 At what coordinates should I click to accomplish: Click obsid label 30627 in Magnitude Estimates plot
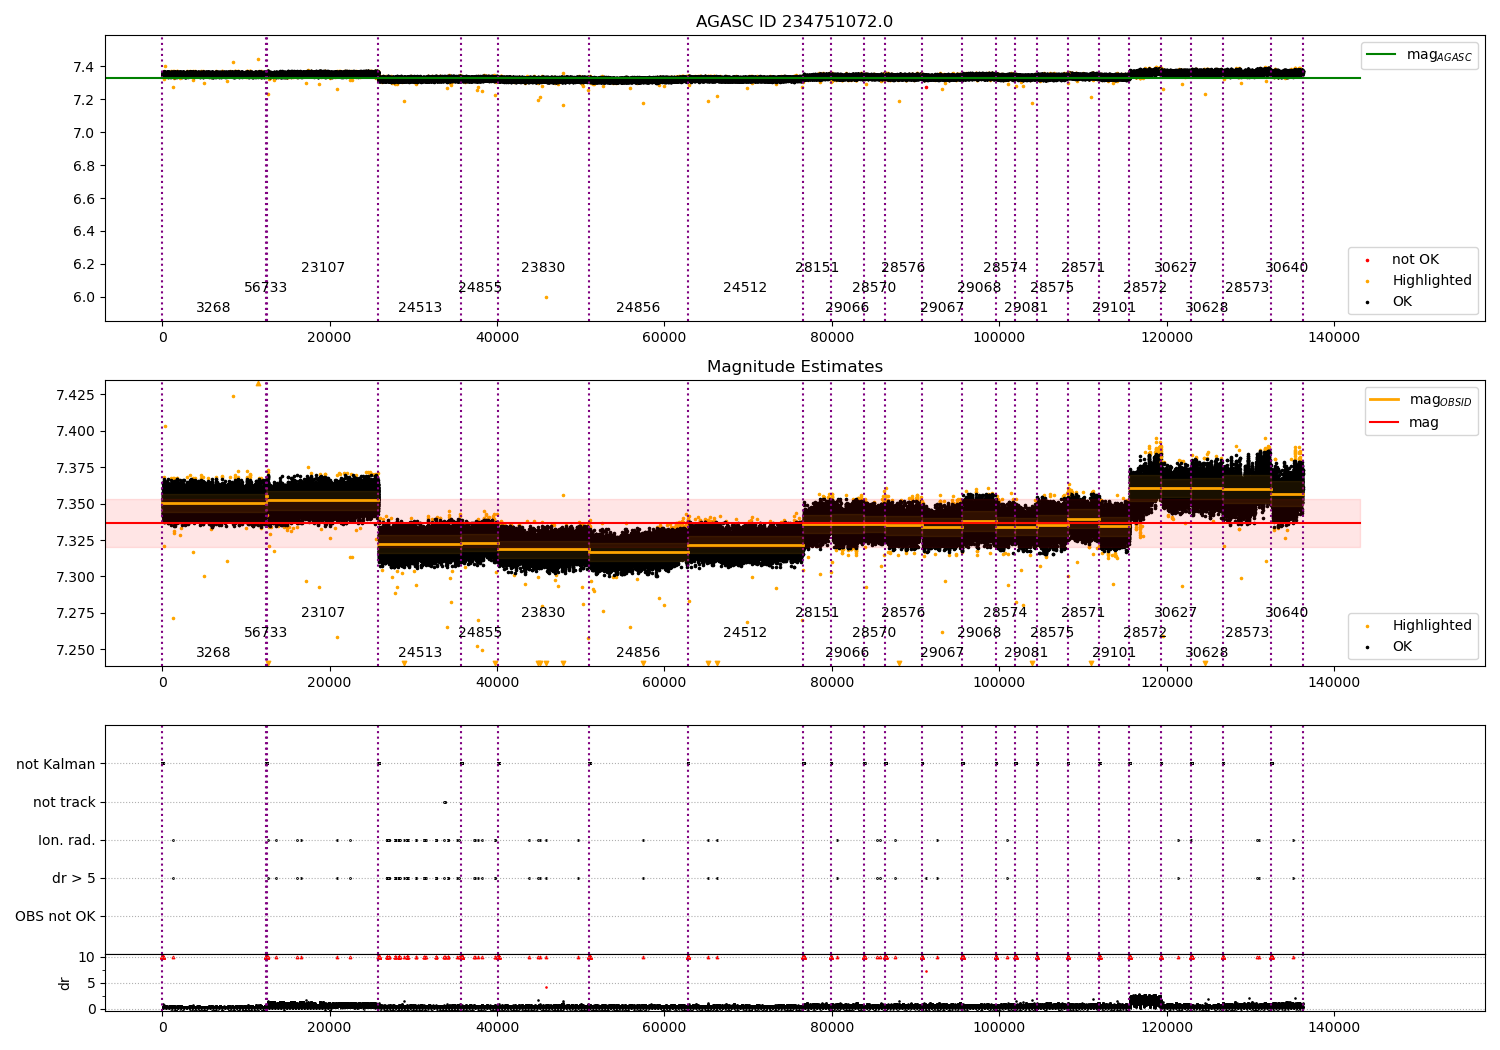[1175, 613]
